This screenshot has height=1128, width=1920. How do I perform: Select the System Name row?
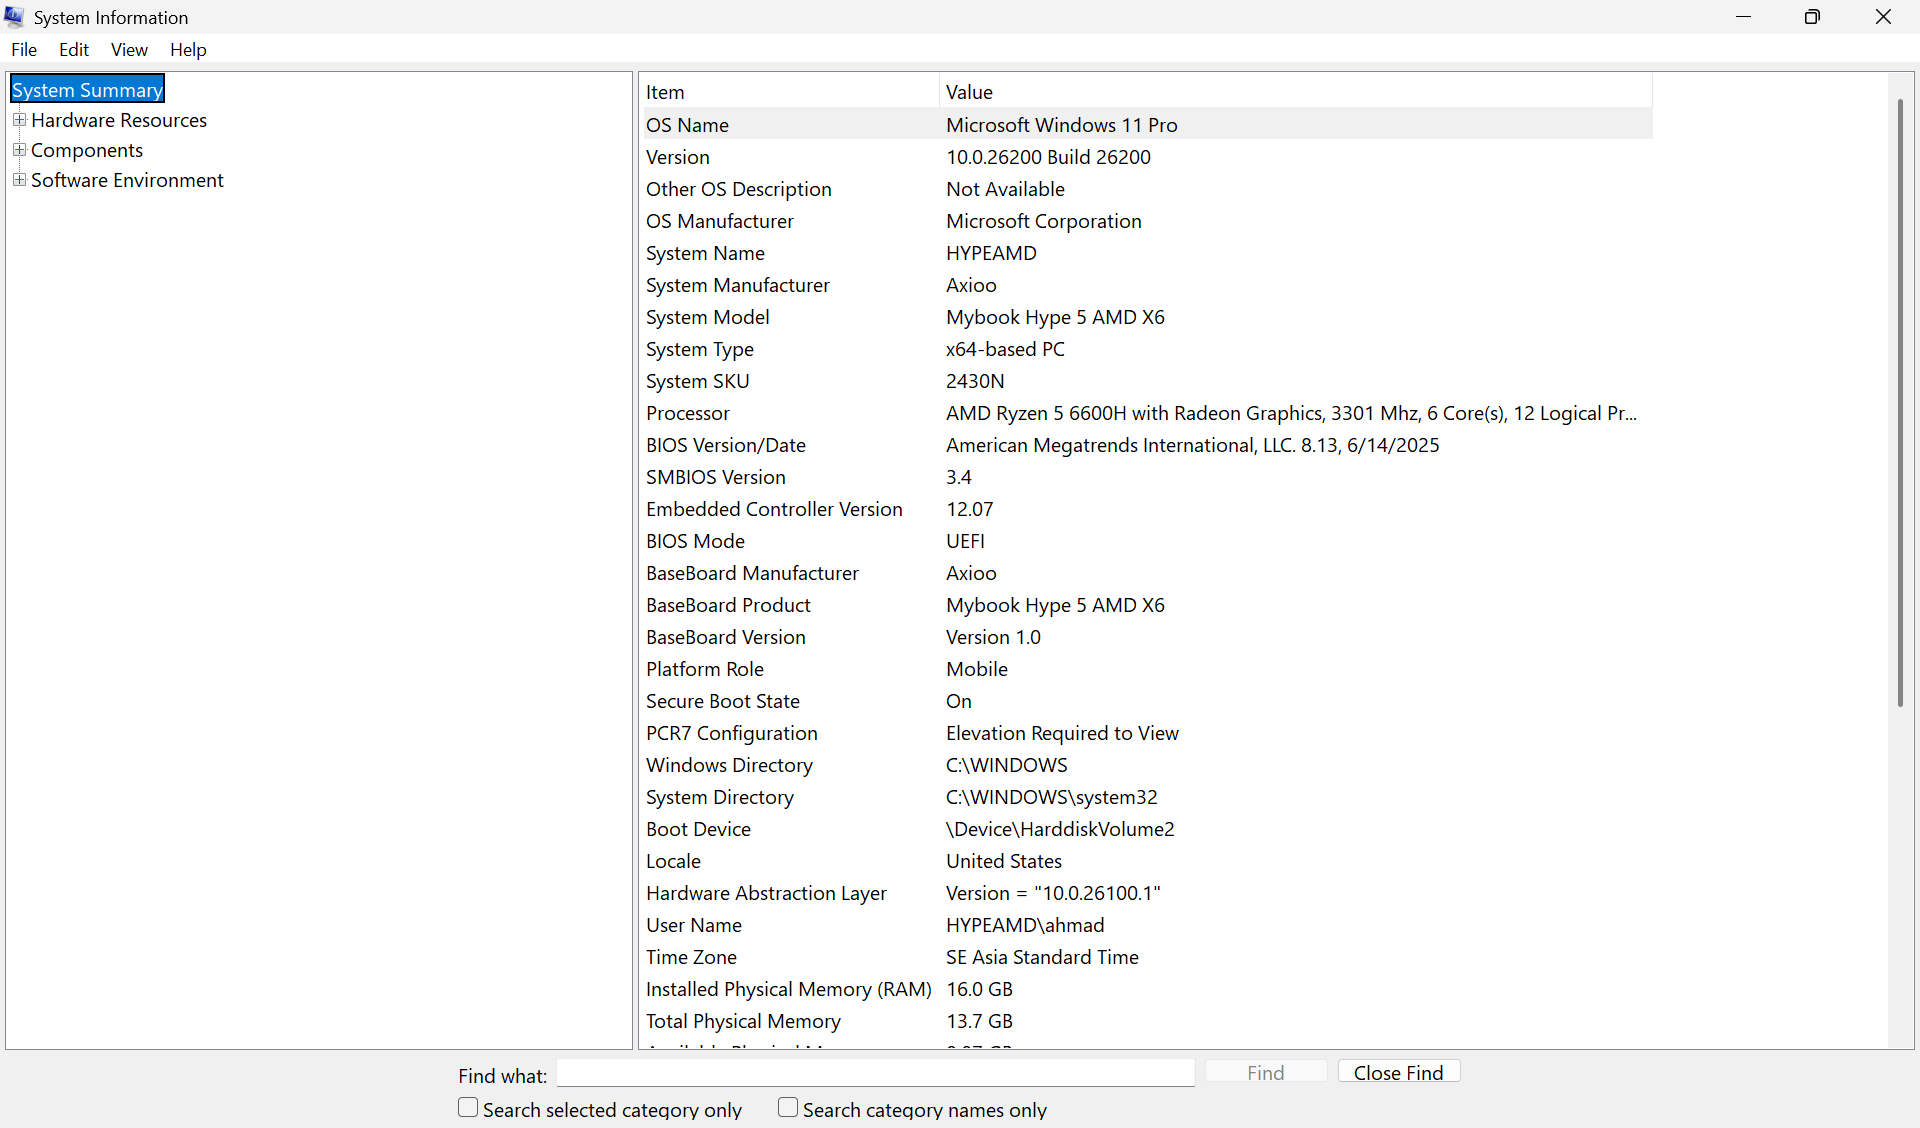pyautogui.click(x=1146, y=253)
